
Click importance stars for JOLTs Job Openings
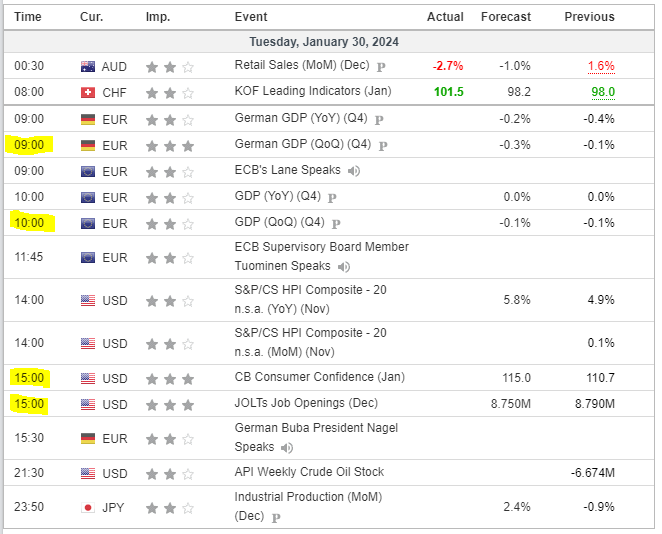(x=169, y=405)
